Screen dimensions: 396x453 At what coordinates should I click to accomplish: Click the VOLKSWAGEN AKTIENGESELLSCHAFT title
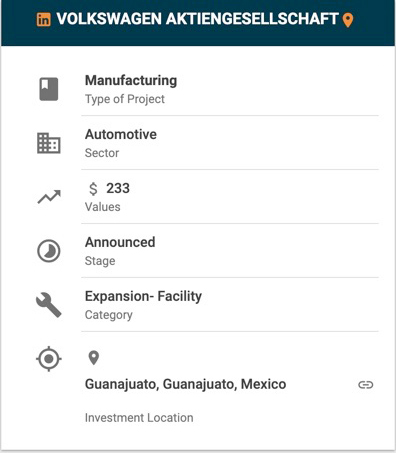[x=197, y=19]
